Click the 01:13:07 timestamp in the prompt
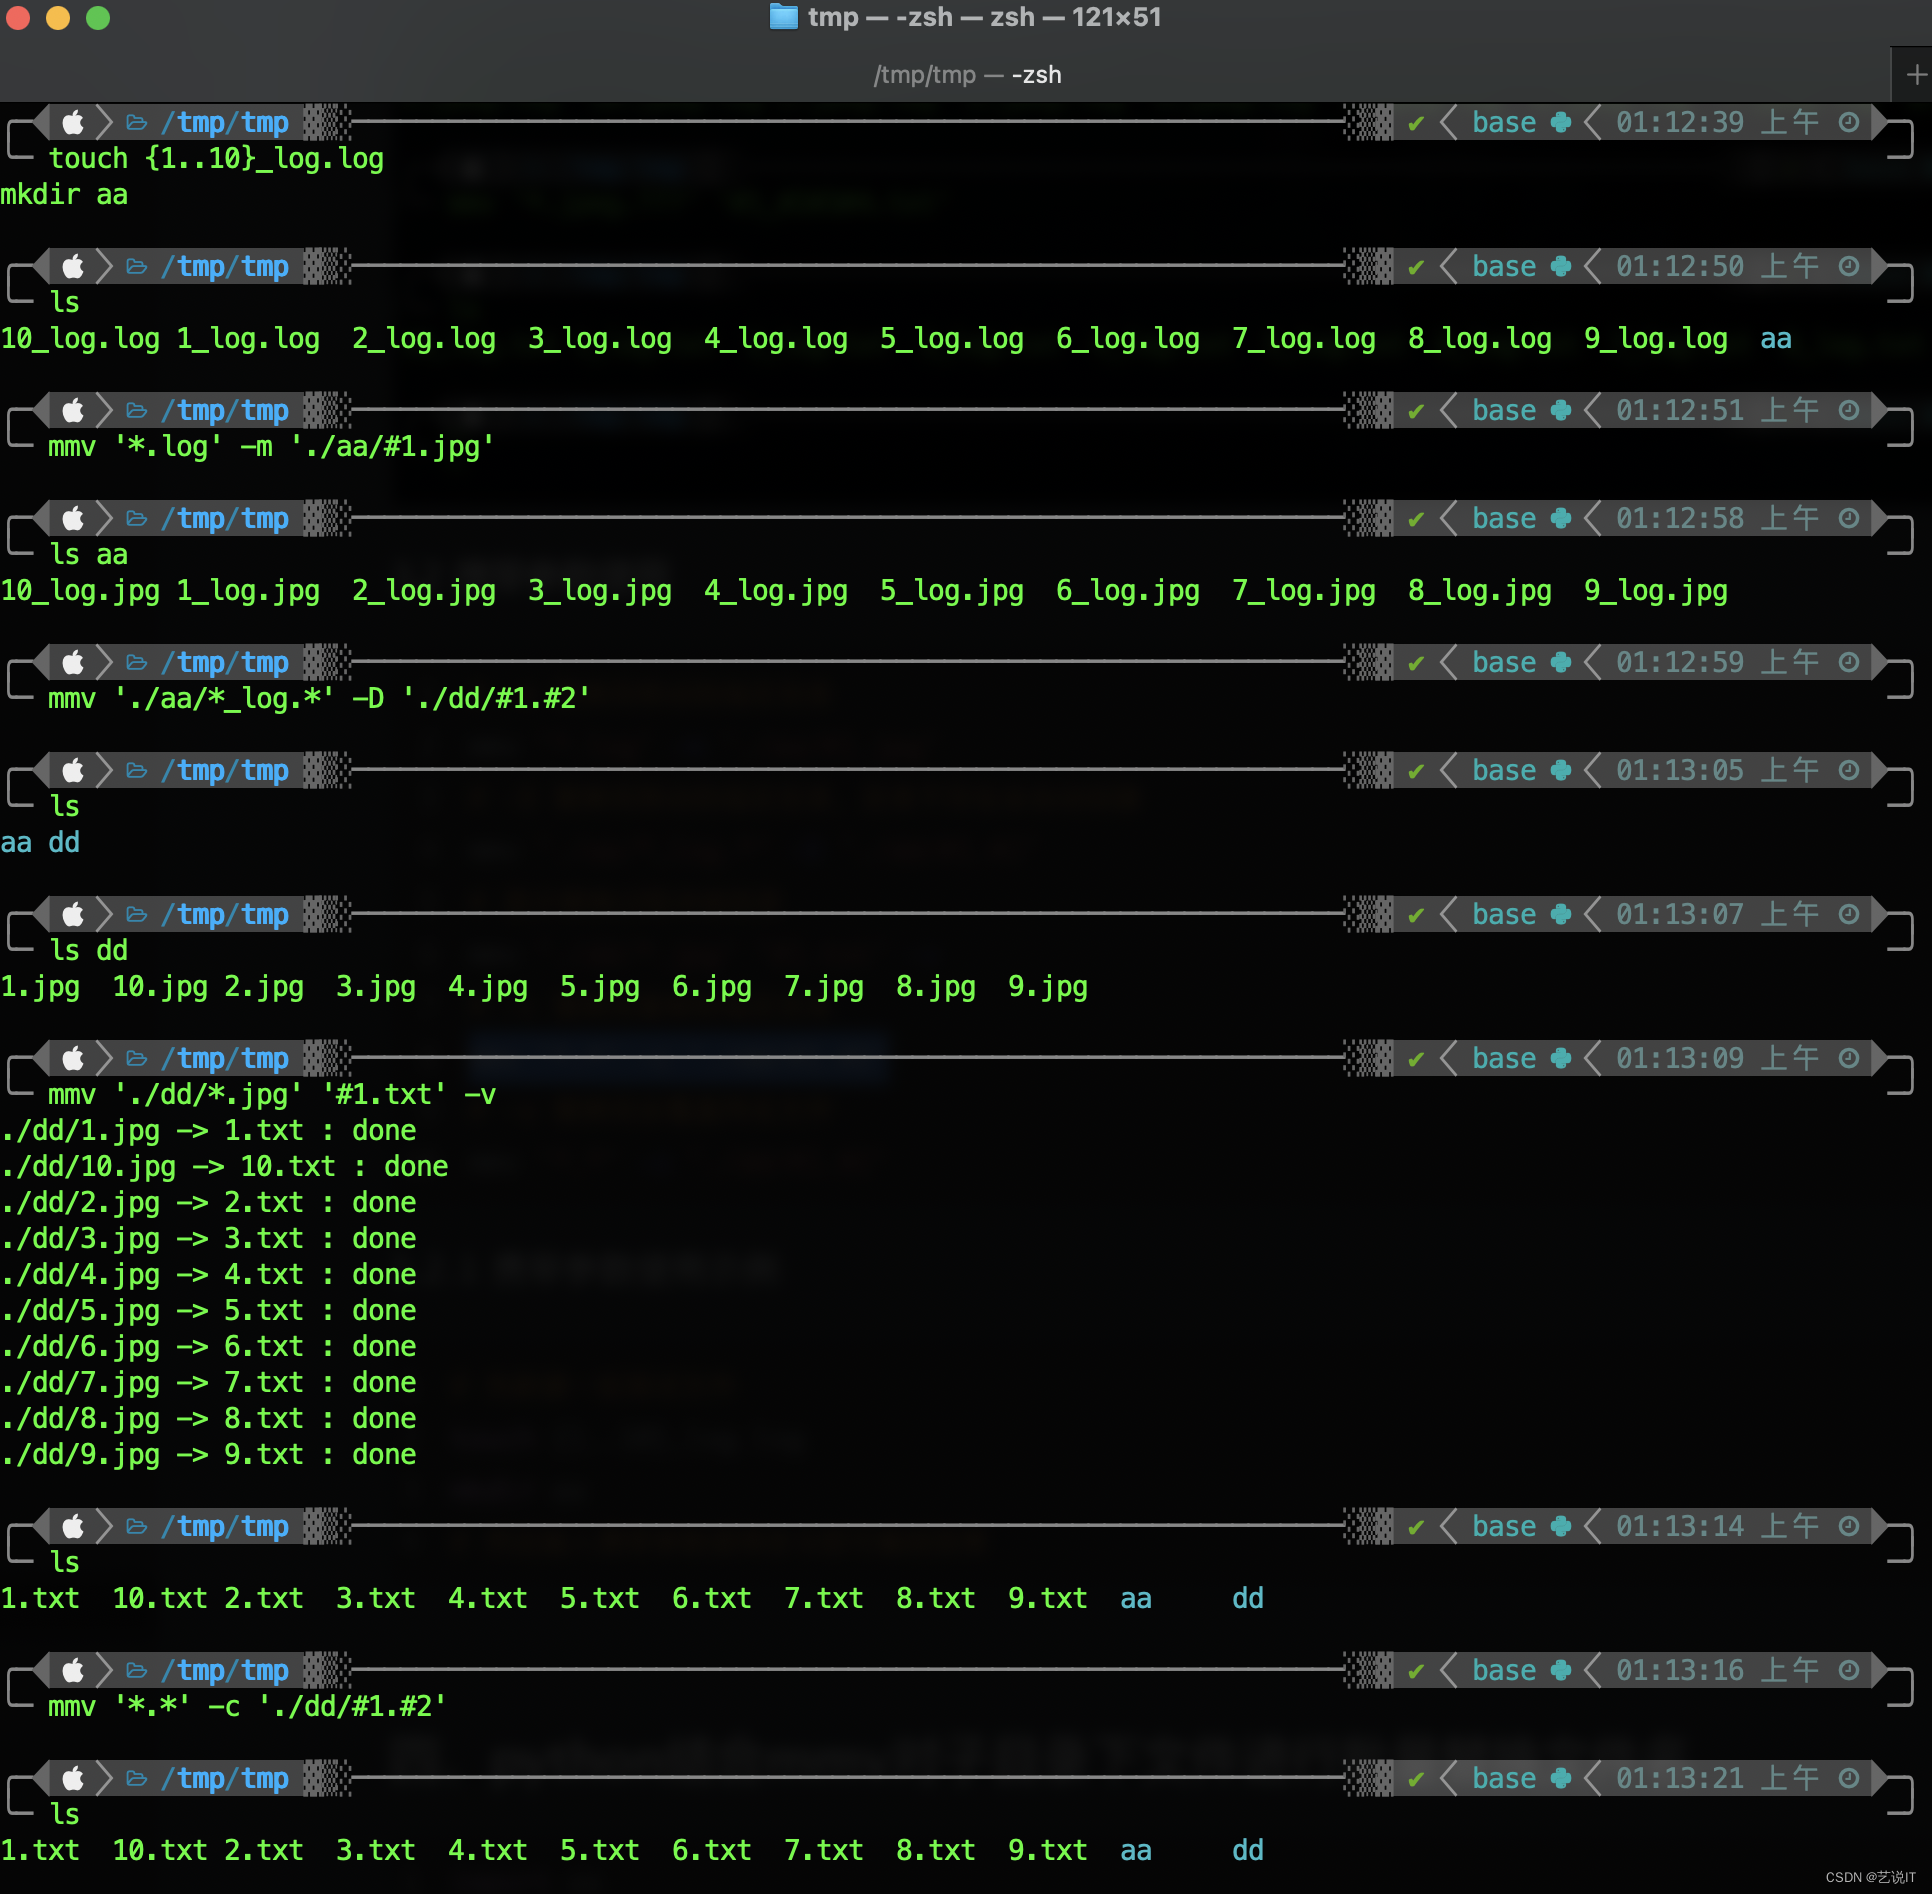 [x=1679, y=915]
